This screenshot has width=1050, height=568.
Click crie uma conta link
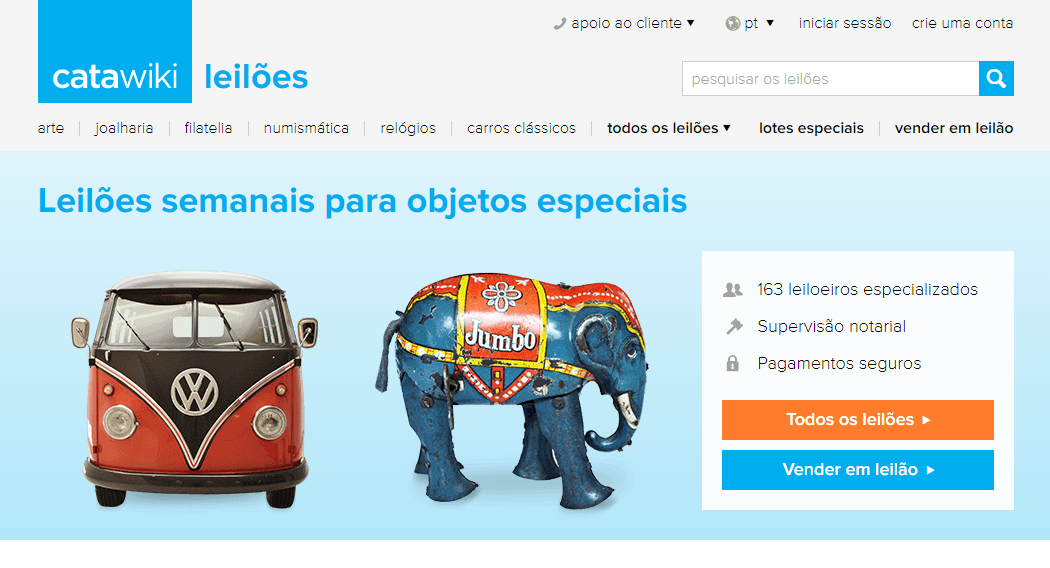tap(962, 23)
